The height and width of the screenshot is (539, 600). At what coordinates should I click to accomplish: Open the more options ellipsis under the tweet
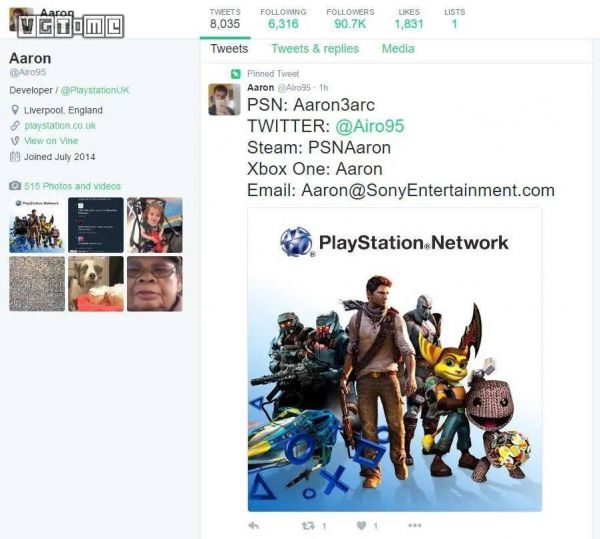[414, 525]
